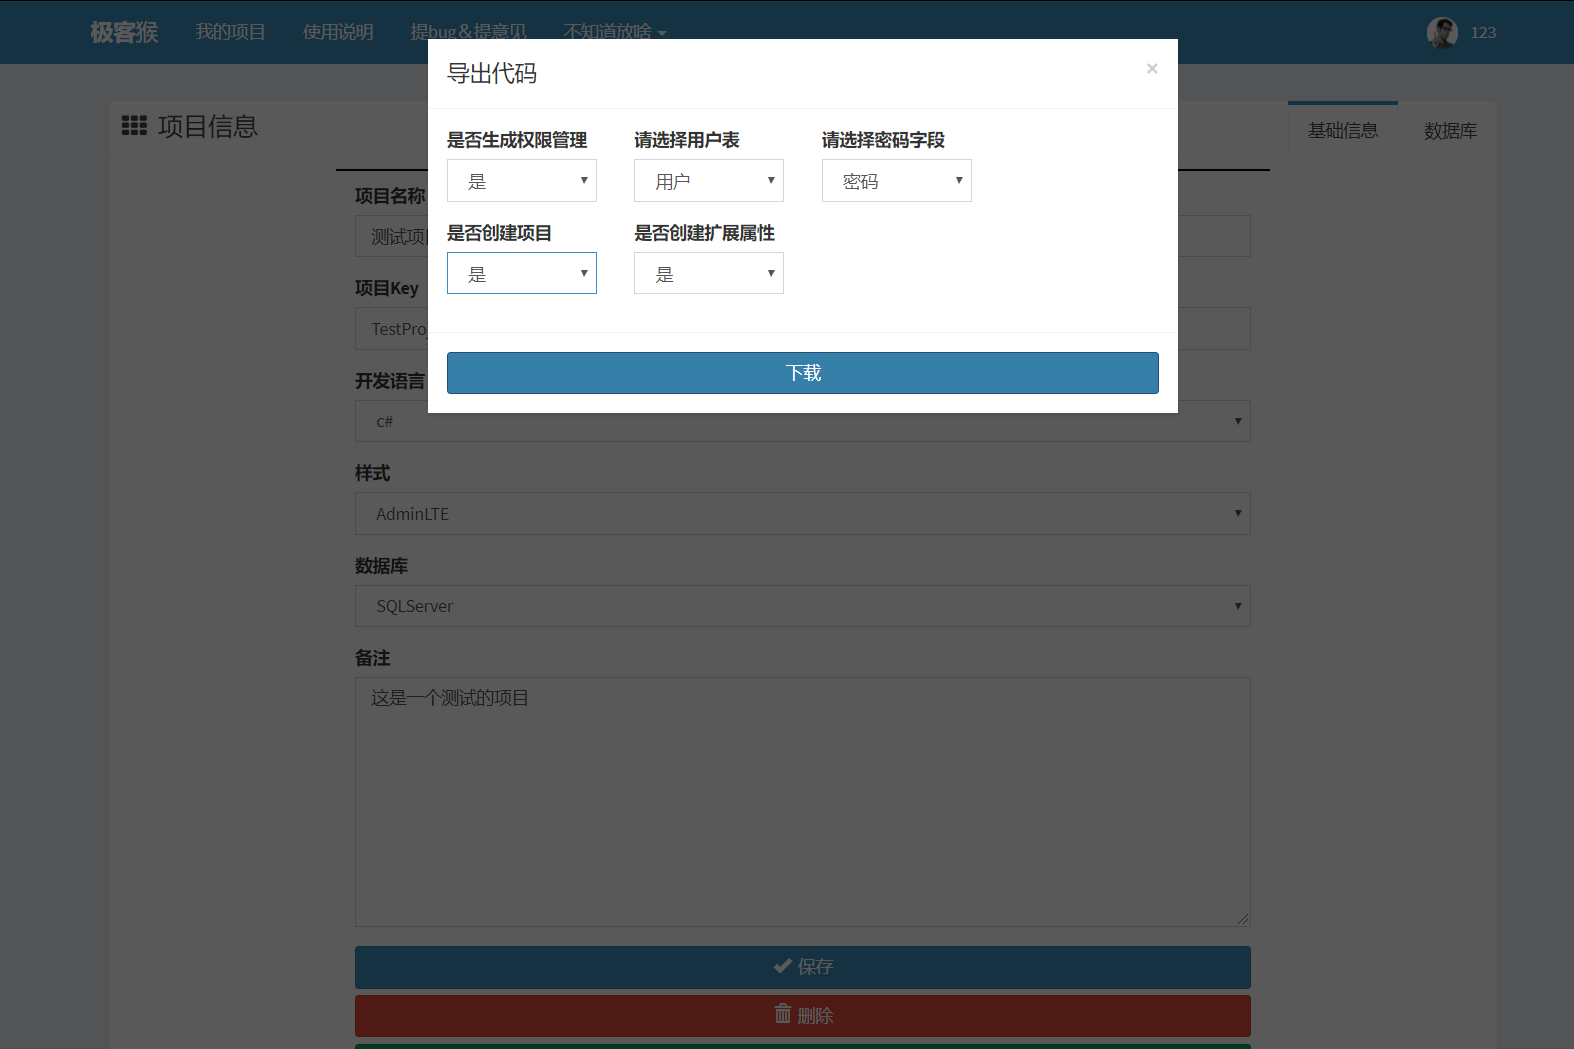Open the 数据库 SQLServer dropdown
1574x1049 pixels.
tap(803, 606)
